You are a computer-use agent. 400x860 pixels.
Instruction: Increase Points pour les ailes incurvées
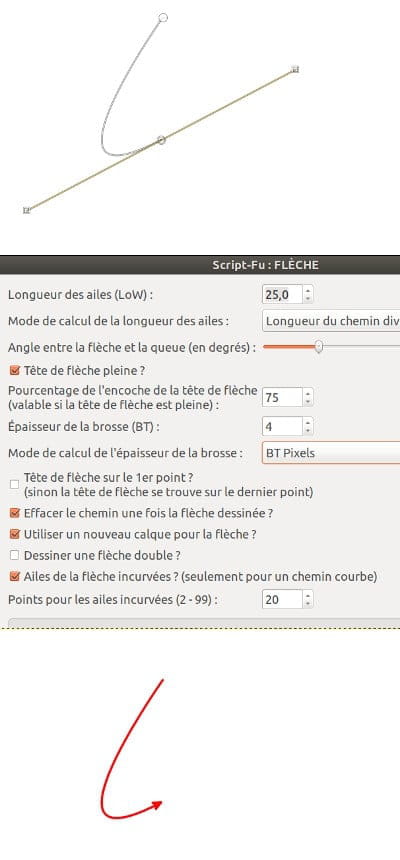[308, 596]
